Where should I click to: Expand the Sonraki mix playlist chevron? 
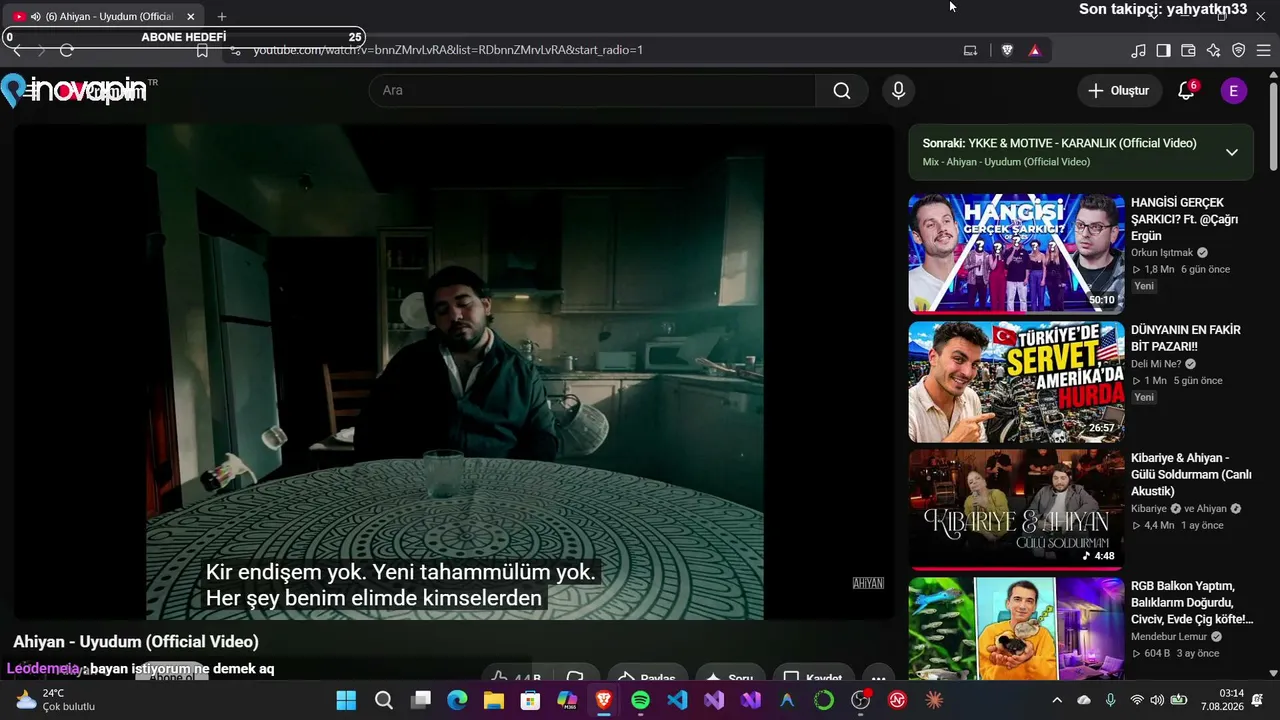(1232, 152)
